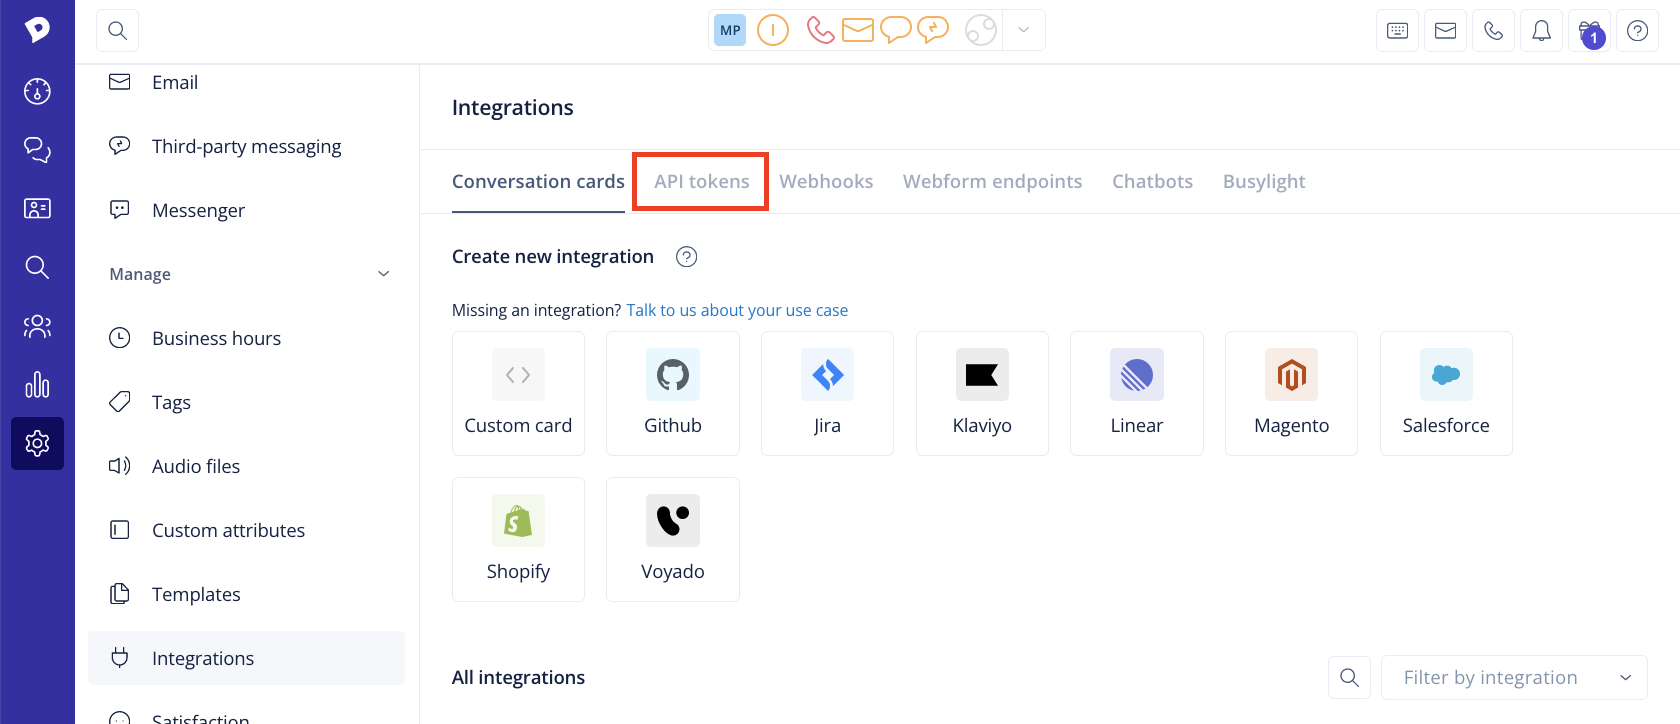Click the notifications bell icon
Viewport: 1680px width, 724px height.
(x=1541, y=31)
